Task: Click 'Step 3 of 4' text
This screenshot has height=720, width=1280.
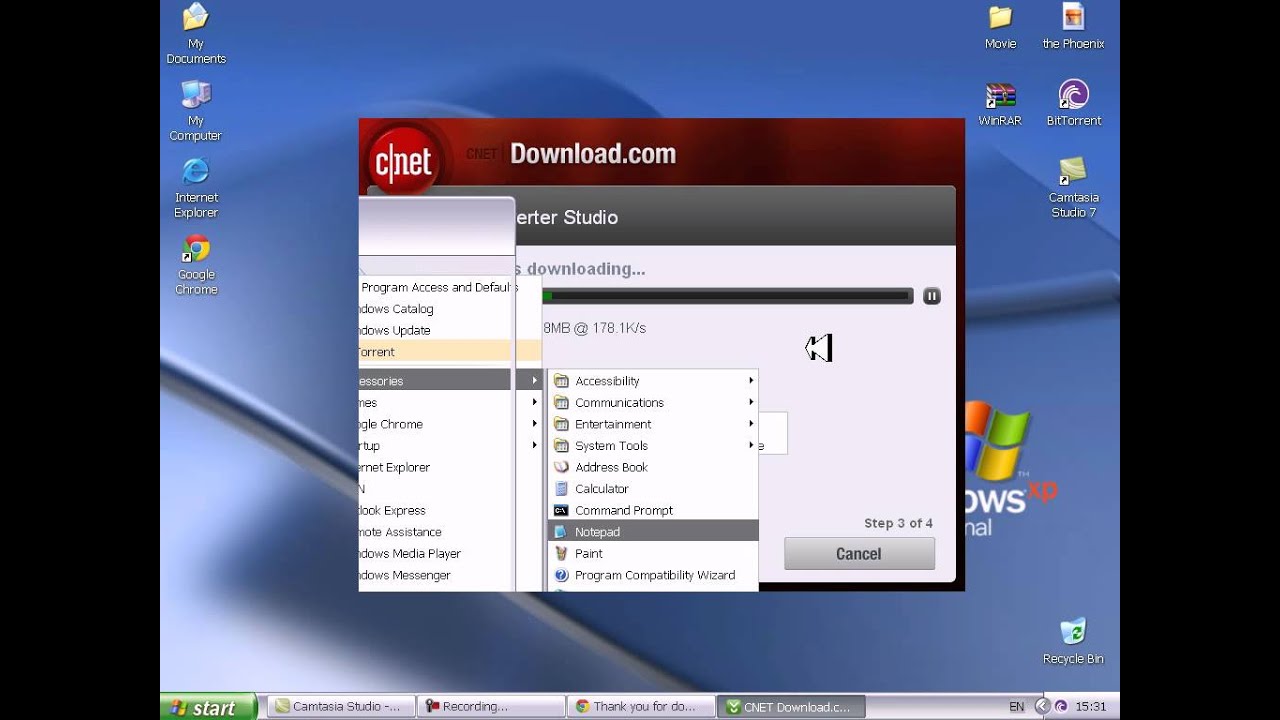Action: click(x=898, y=523)
